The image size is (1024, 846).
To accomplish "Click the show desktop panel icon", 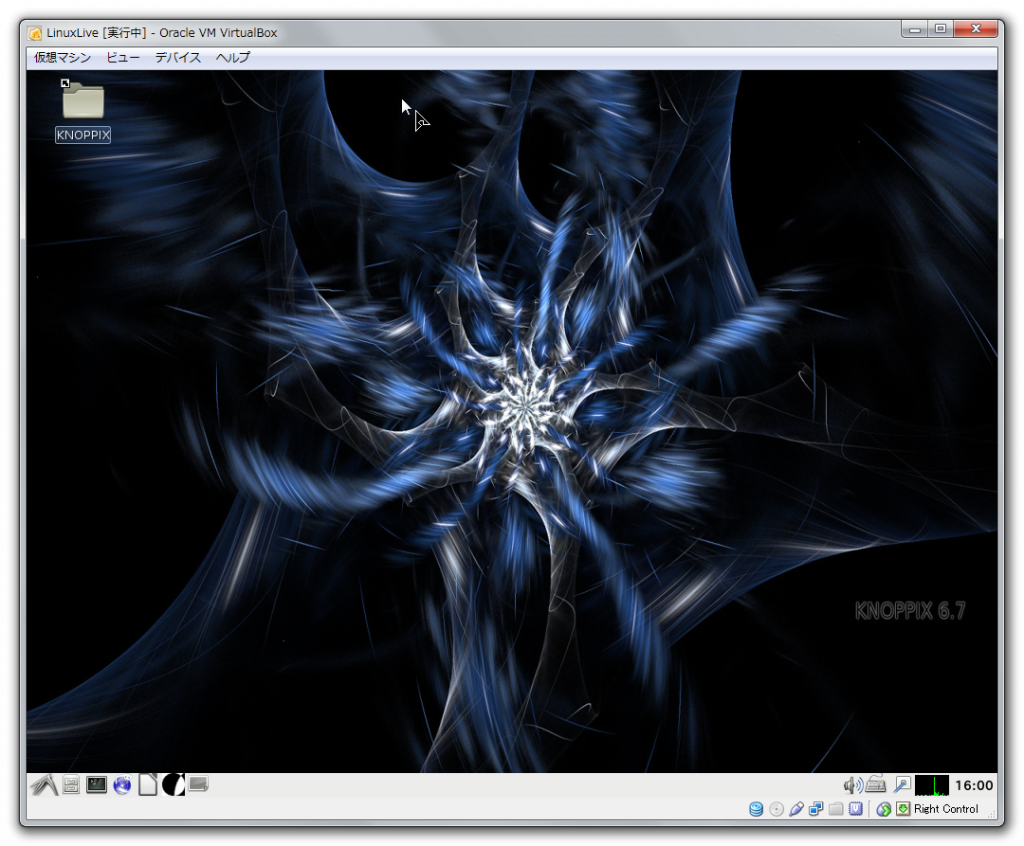I will point(198,785).
